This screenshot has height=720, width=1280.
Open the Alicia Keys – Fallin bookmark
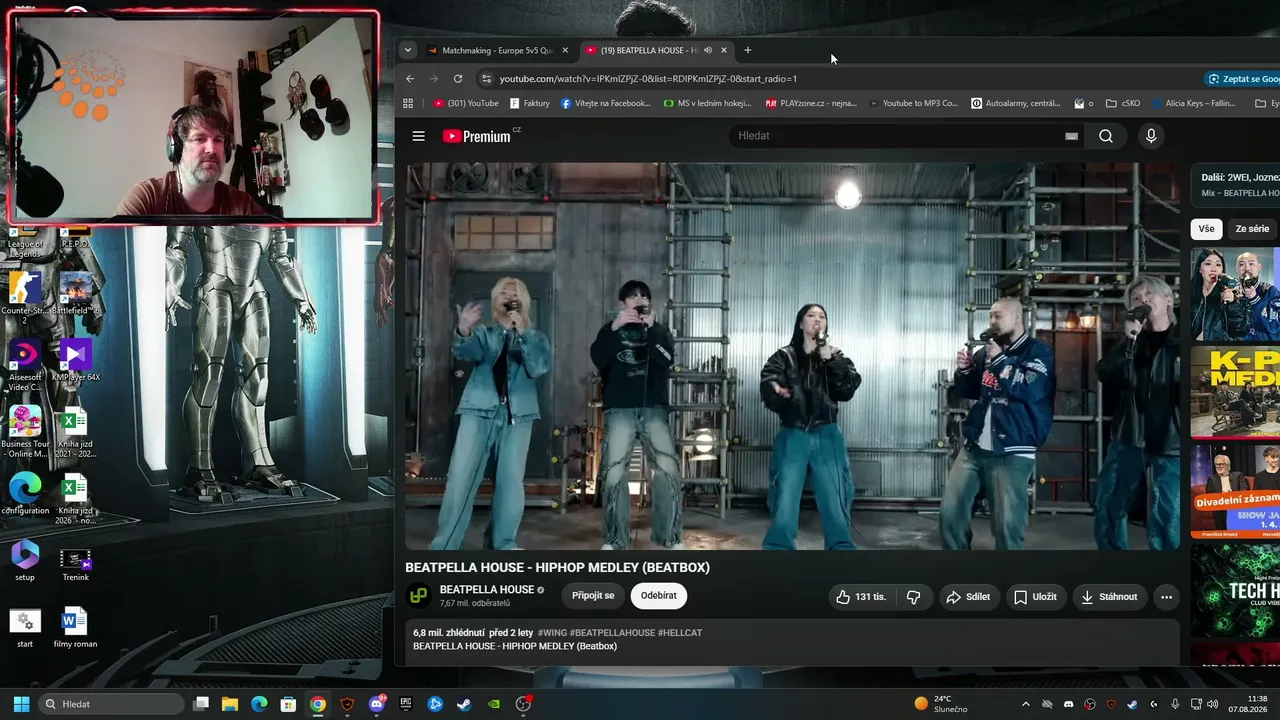pos(1193,103)
